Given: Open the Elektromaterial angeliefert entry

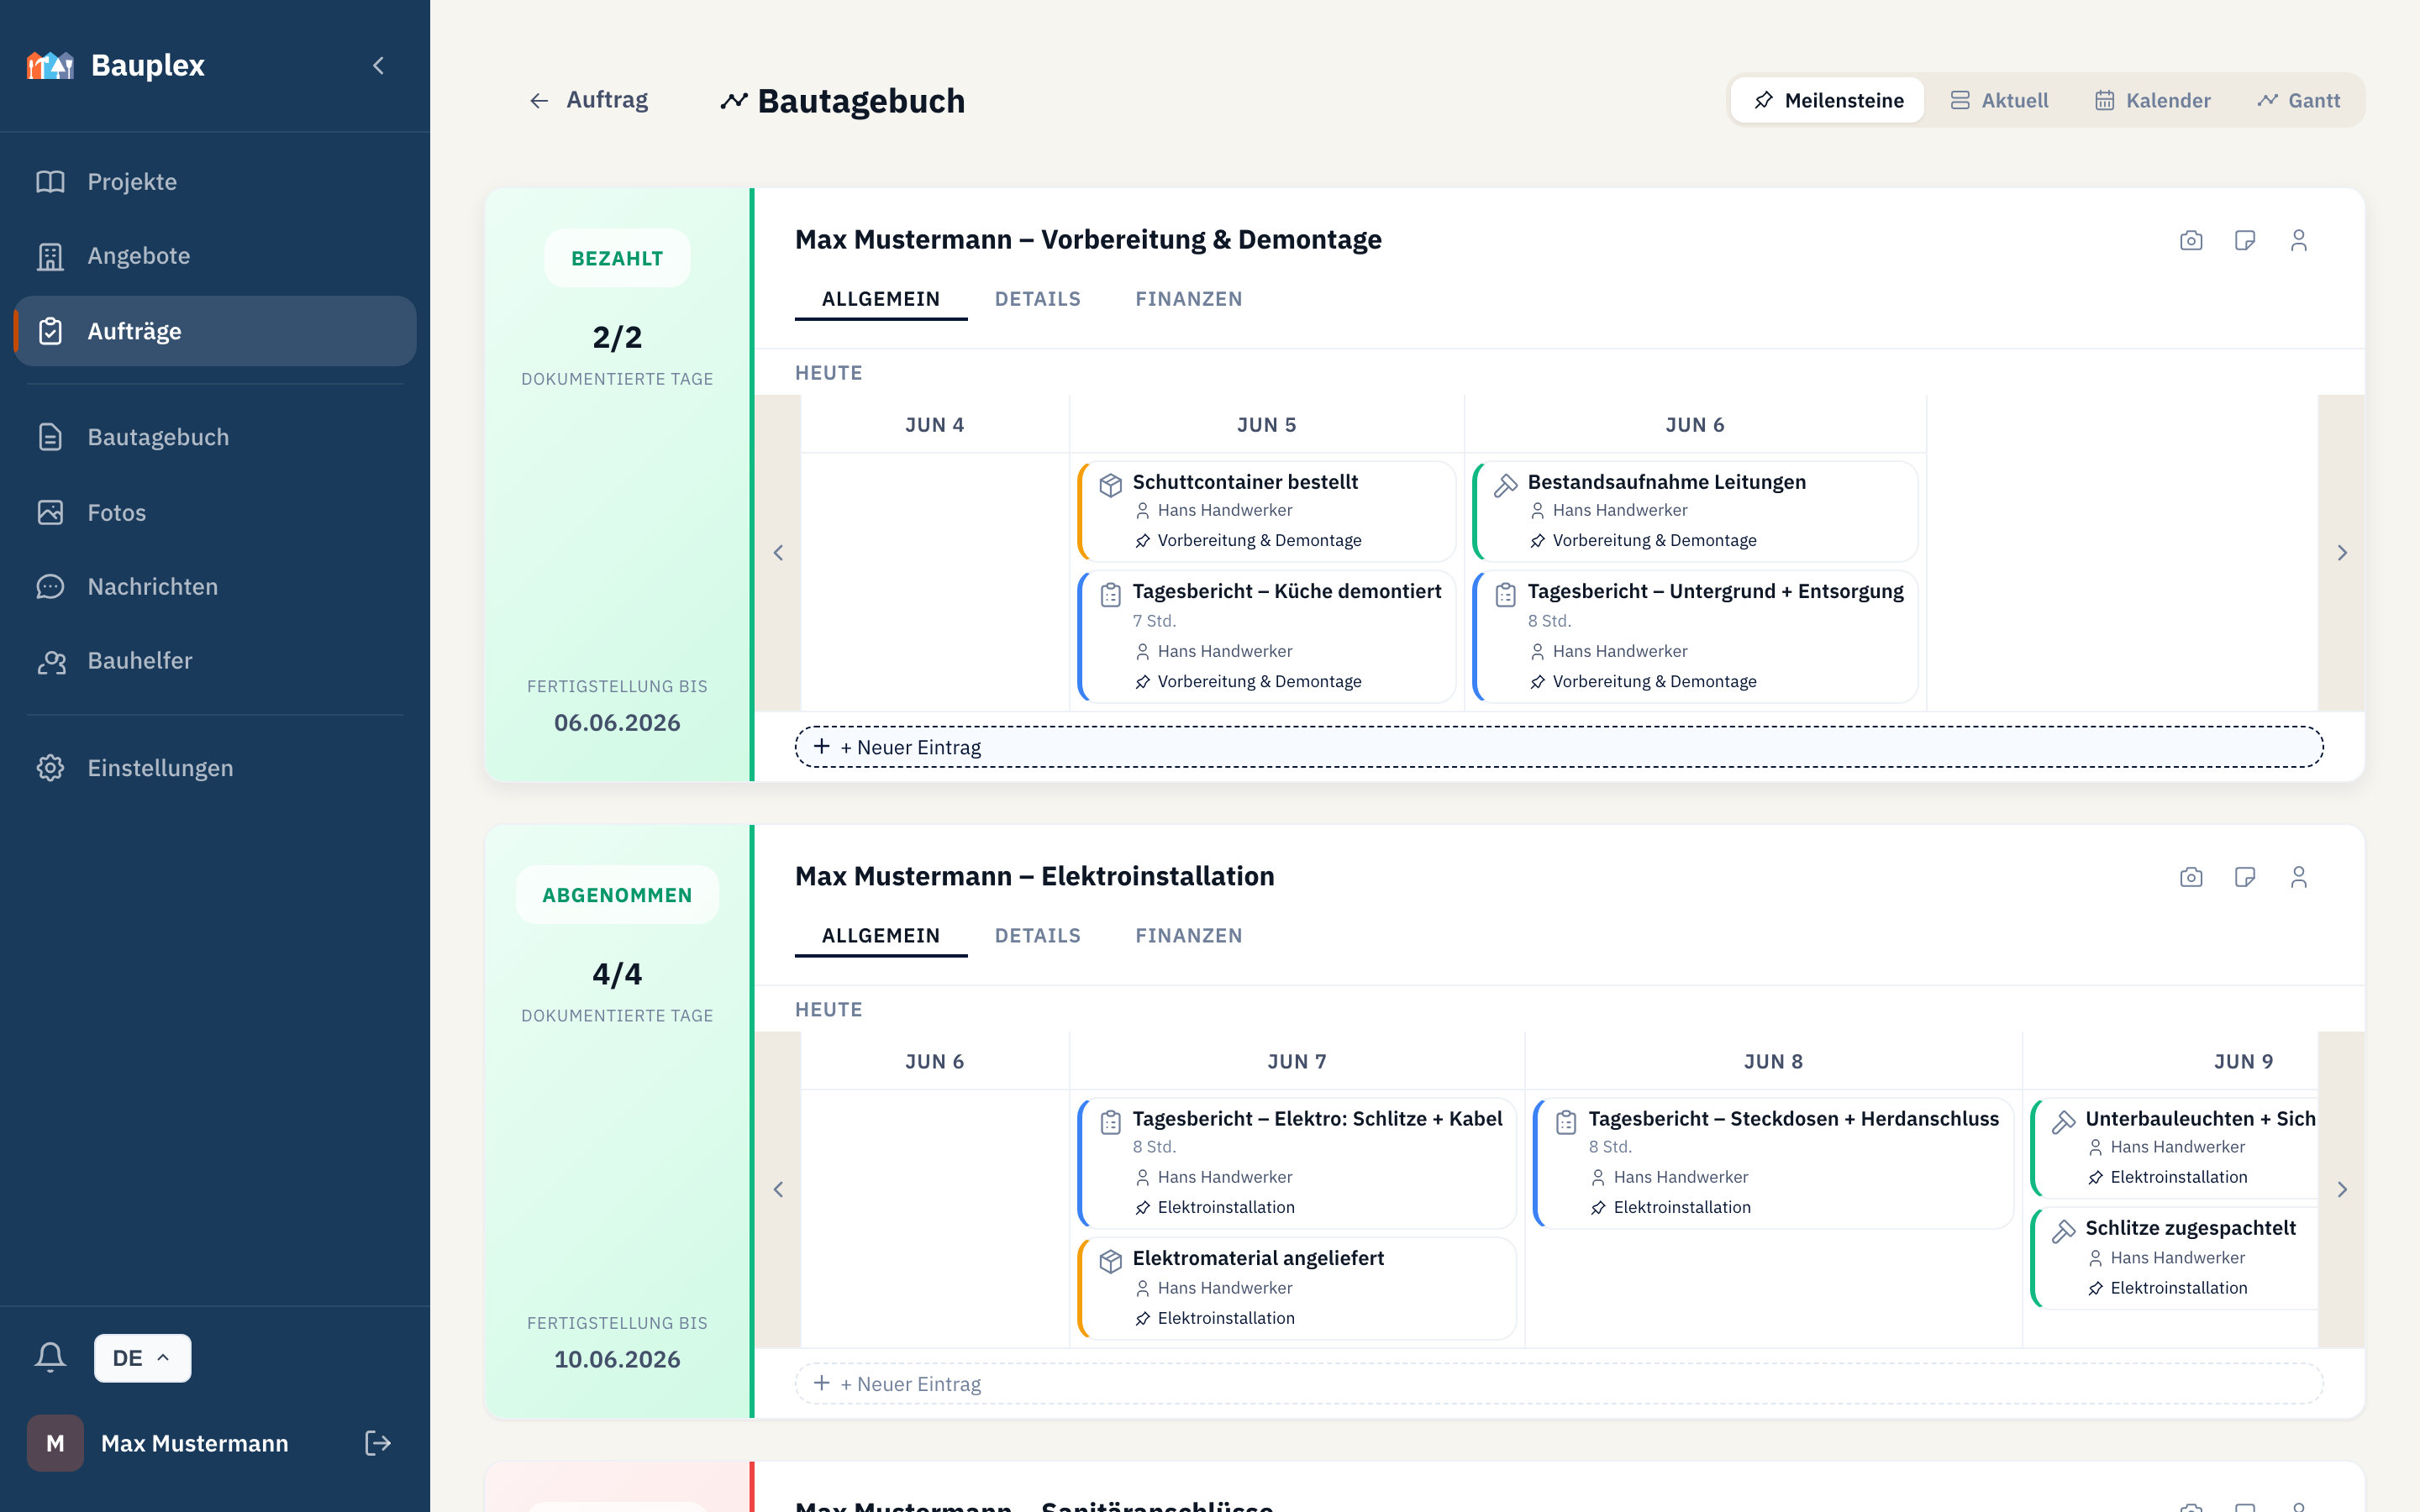Looking at the screenshot, I should coord(1297,1288).
